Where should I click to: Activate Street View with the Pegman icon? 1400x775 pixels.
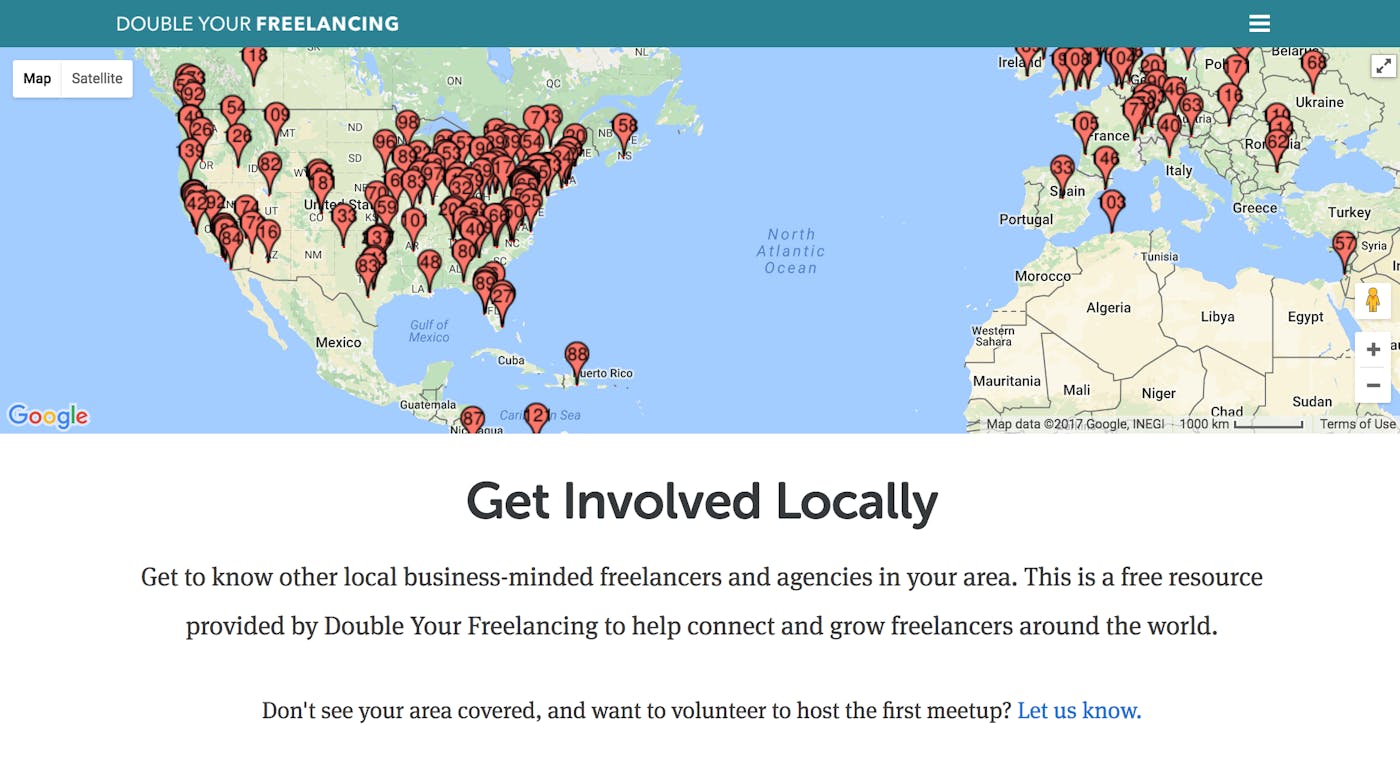1375,300
